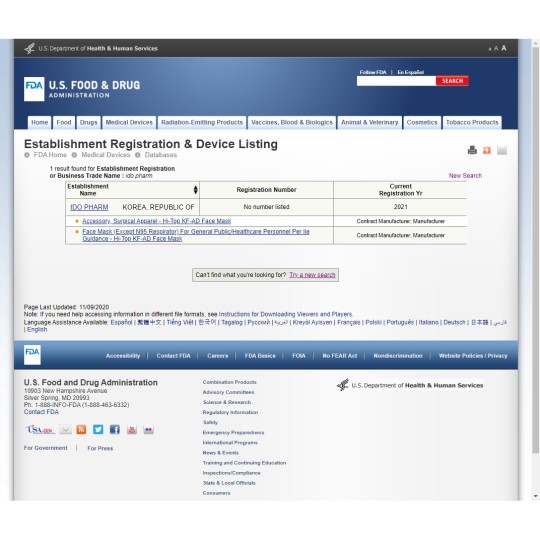Screen dimensions: 540x540
Task: Click the red SEARCH button
Action: click(x=452, y=81)
